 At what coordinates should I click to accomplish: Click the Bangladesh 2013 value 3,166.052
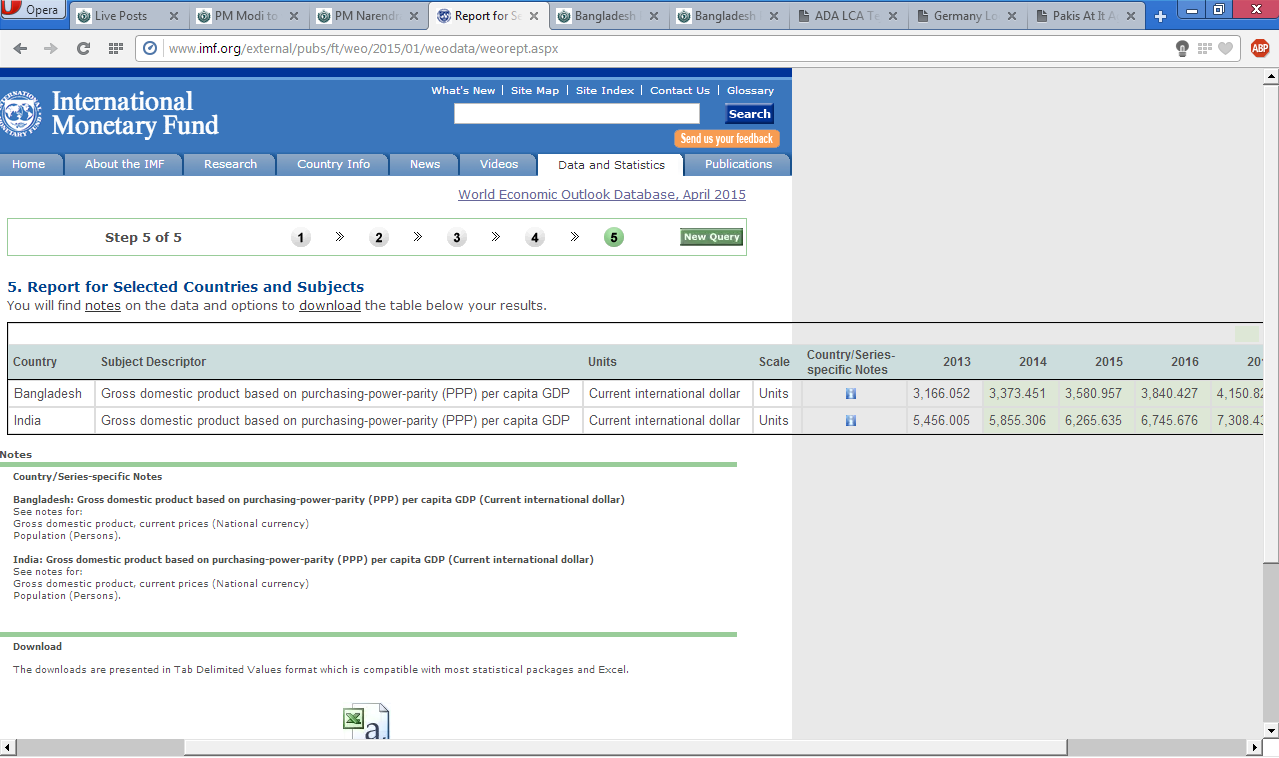941,394
